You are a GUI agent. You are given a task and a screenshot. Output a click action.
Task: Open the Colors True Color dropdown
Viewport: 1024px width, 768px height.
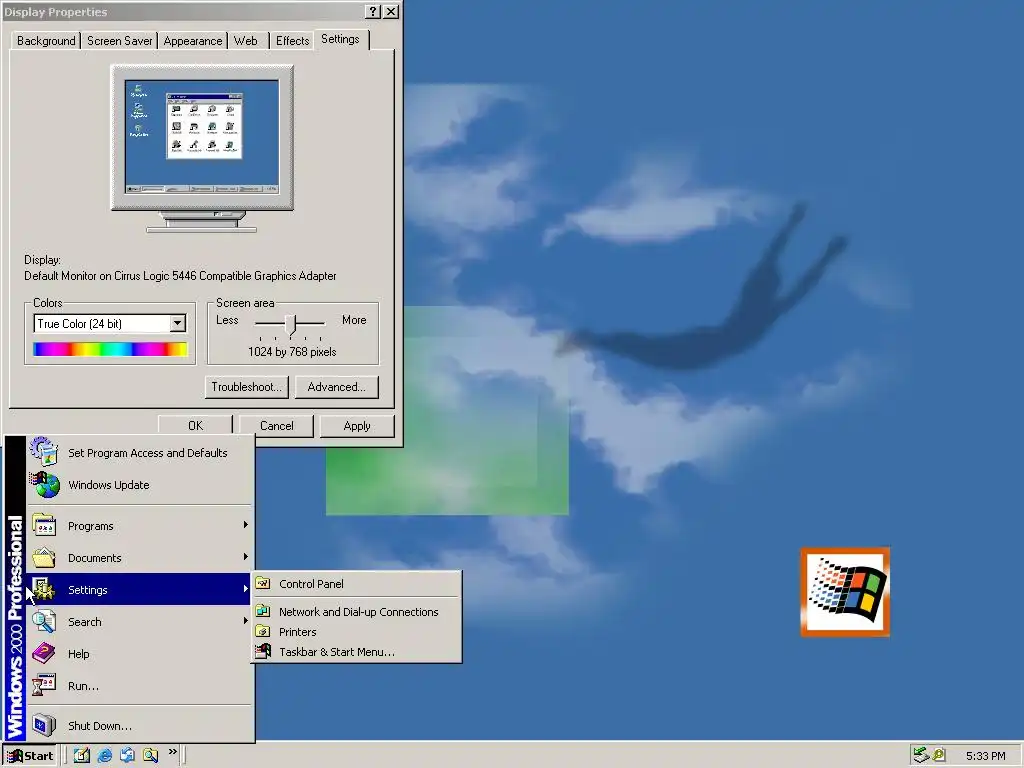click(178, 323)
